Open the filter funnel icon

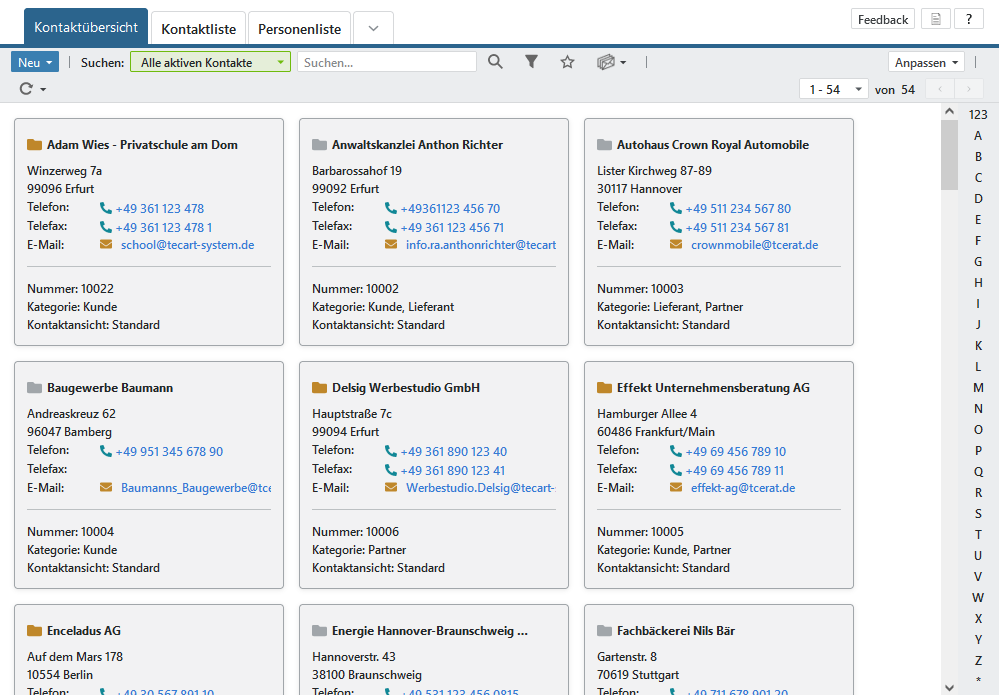pyautogui.click(x=531, y=62)
